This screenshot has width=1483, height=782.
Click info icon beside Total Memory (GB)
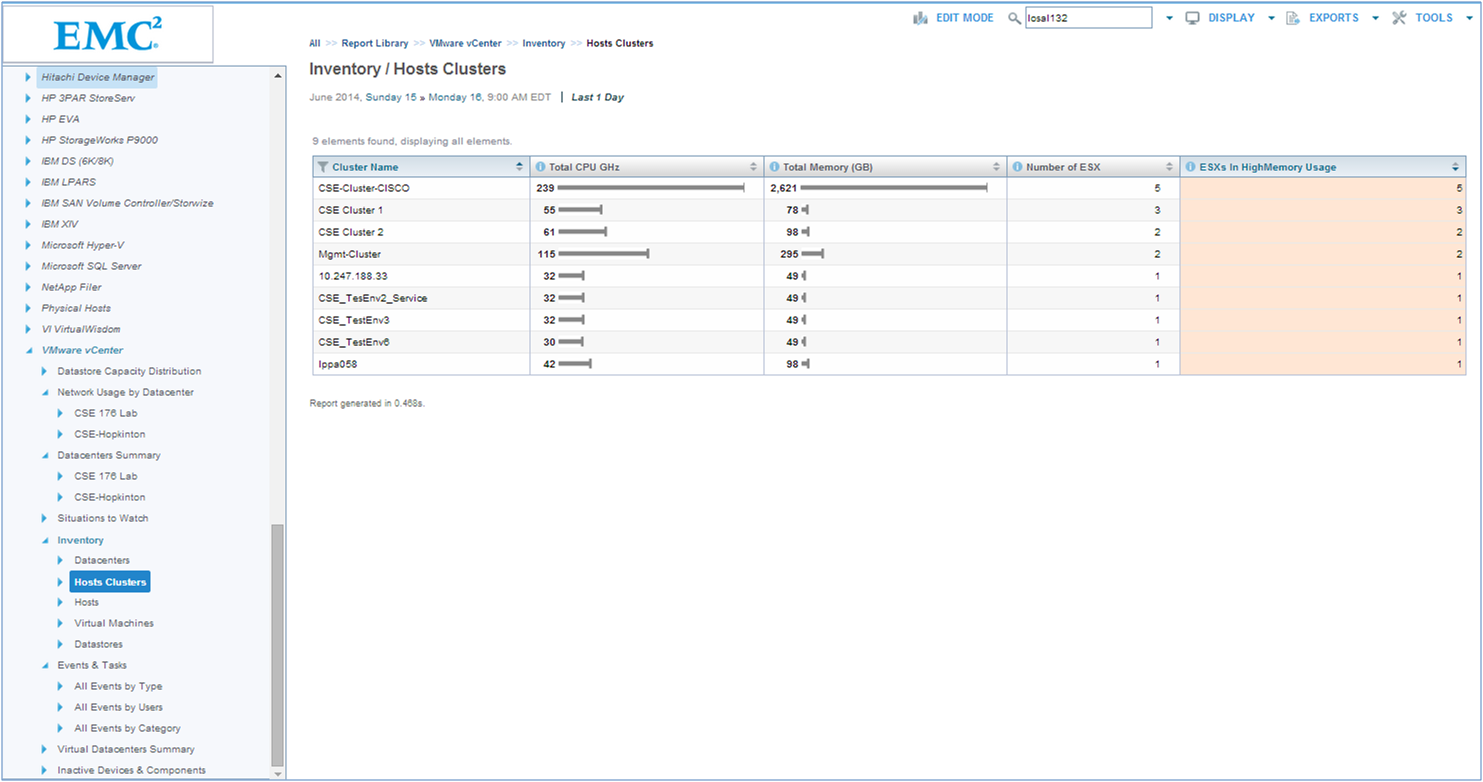coord(775,167)
